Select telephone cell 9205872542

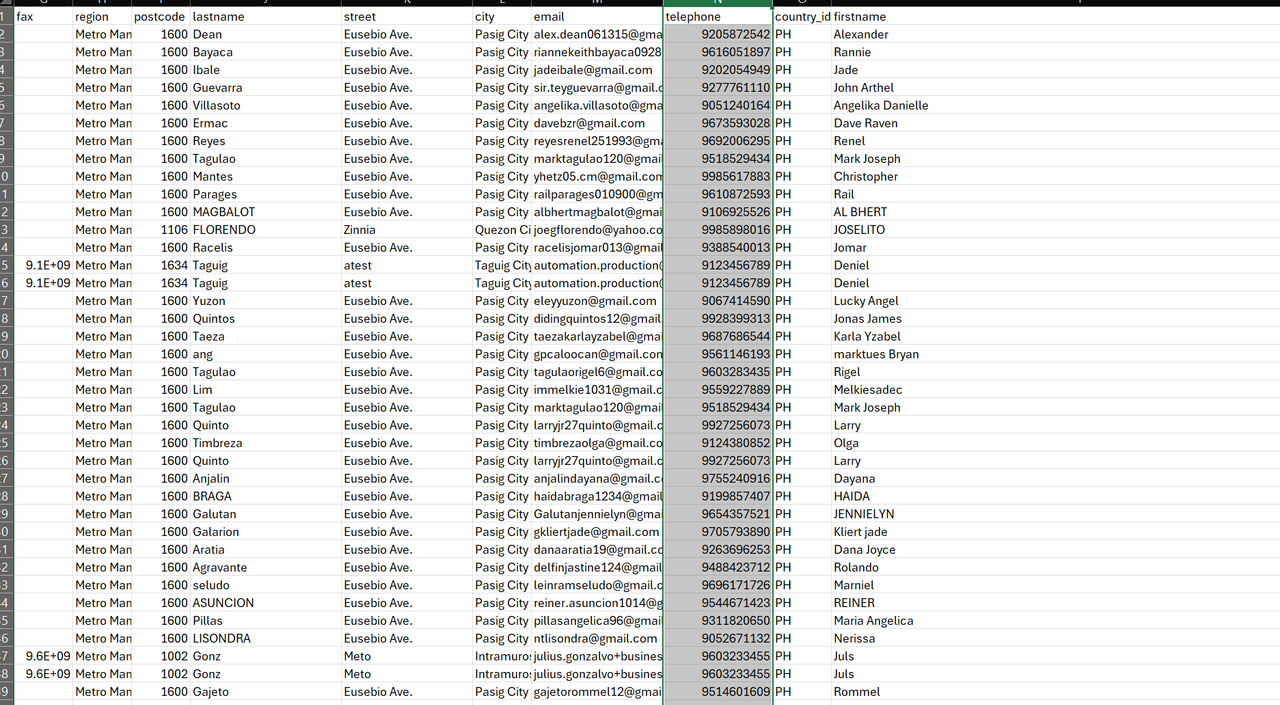pyautogui.click(x=718, y=34)
